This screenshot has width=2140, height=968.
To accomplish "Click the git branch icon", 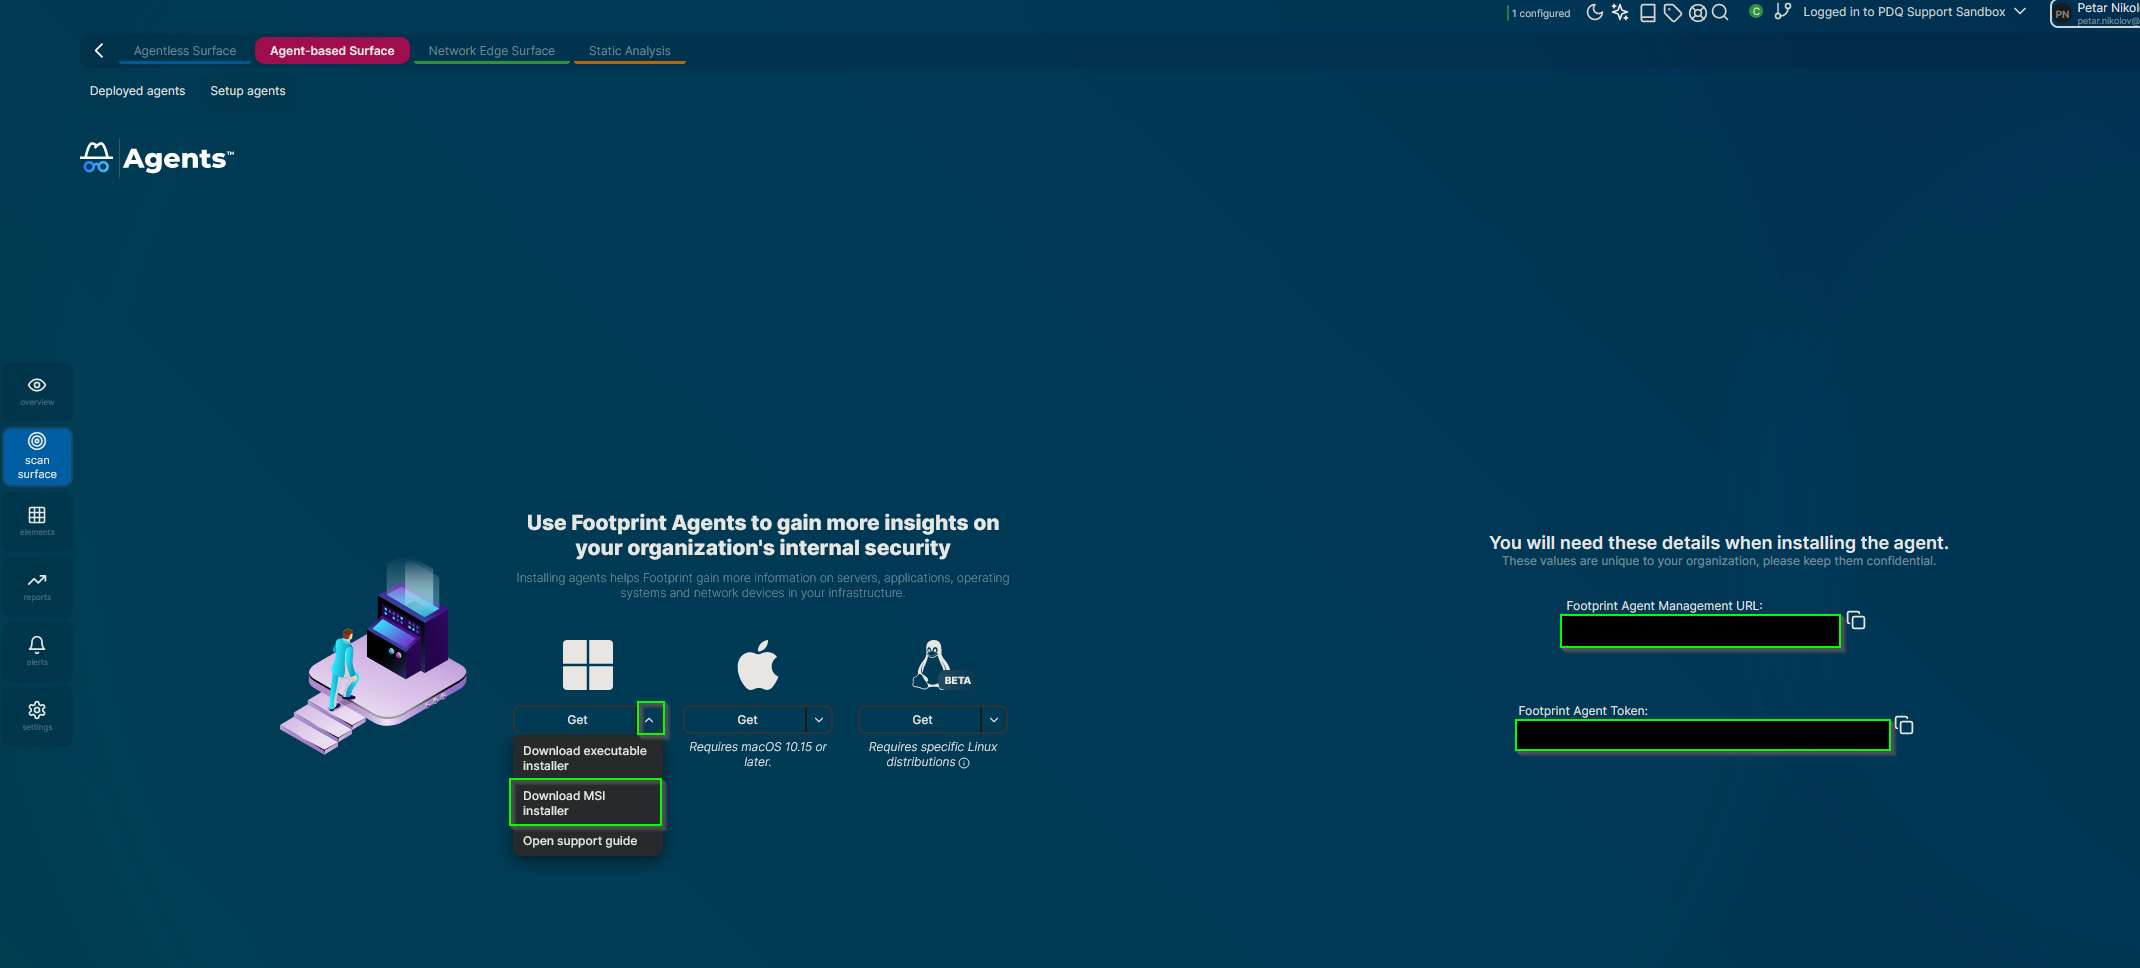I will click(x=1783, y=11).
